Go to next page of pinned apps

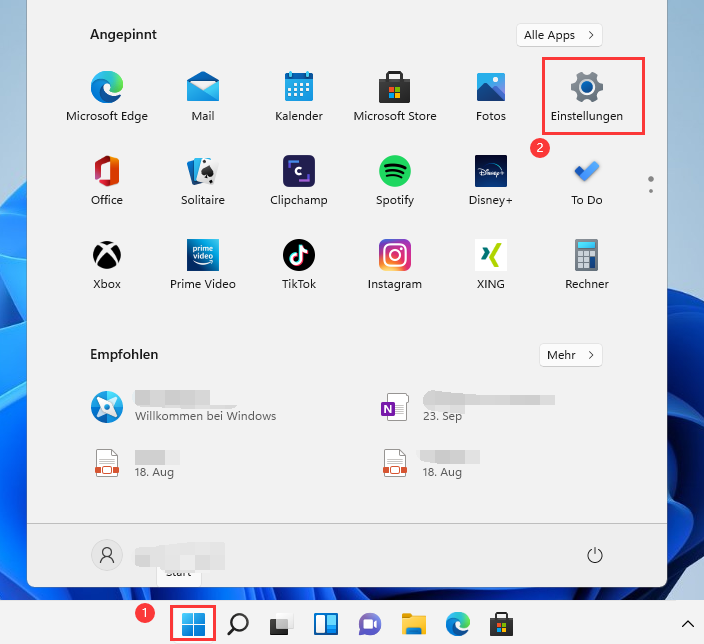click(x=651, y=191)
